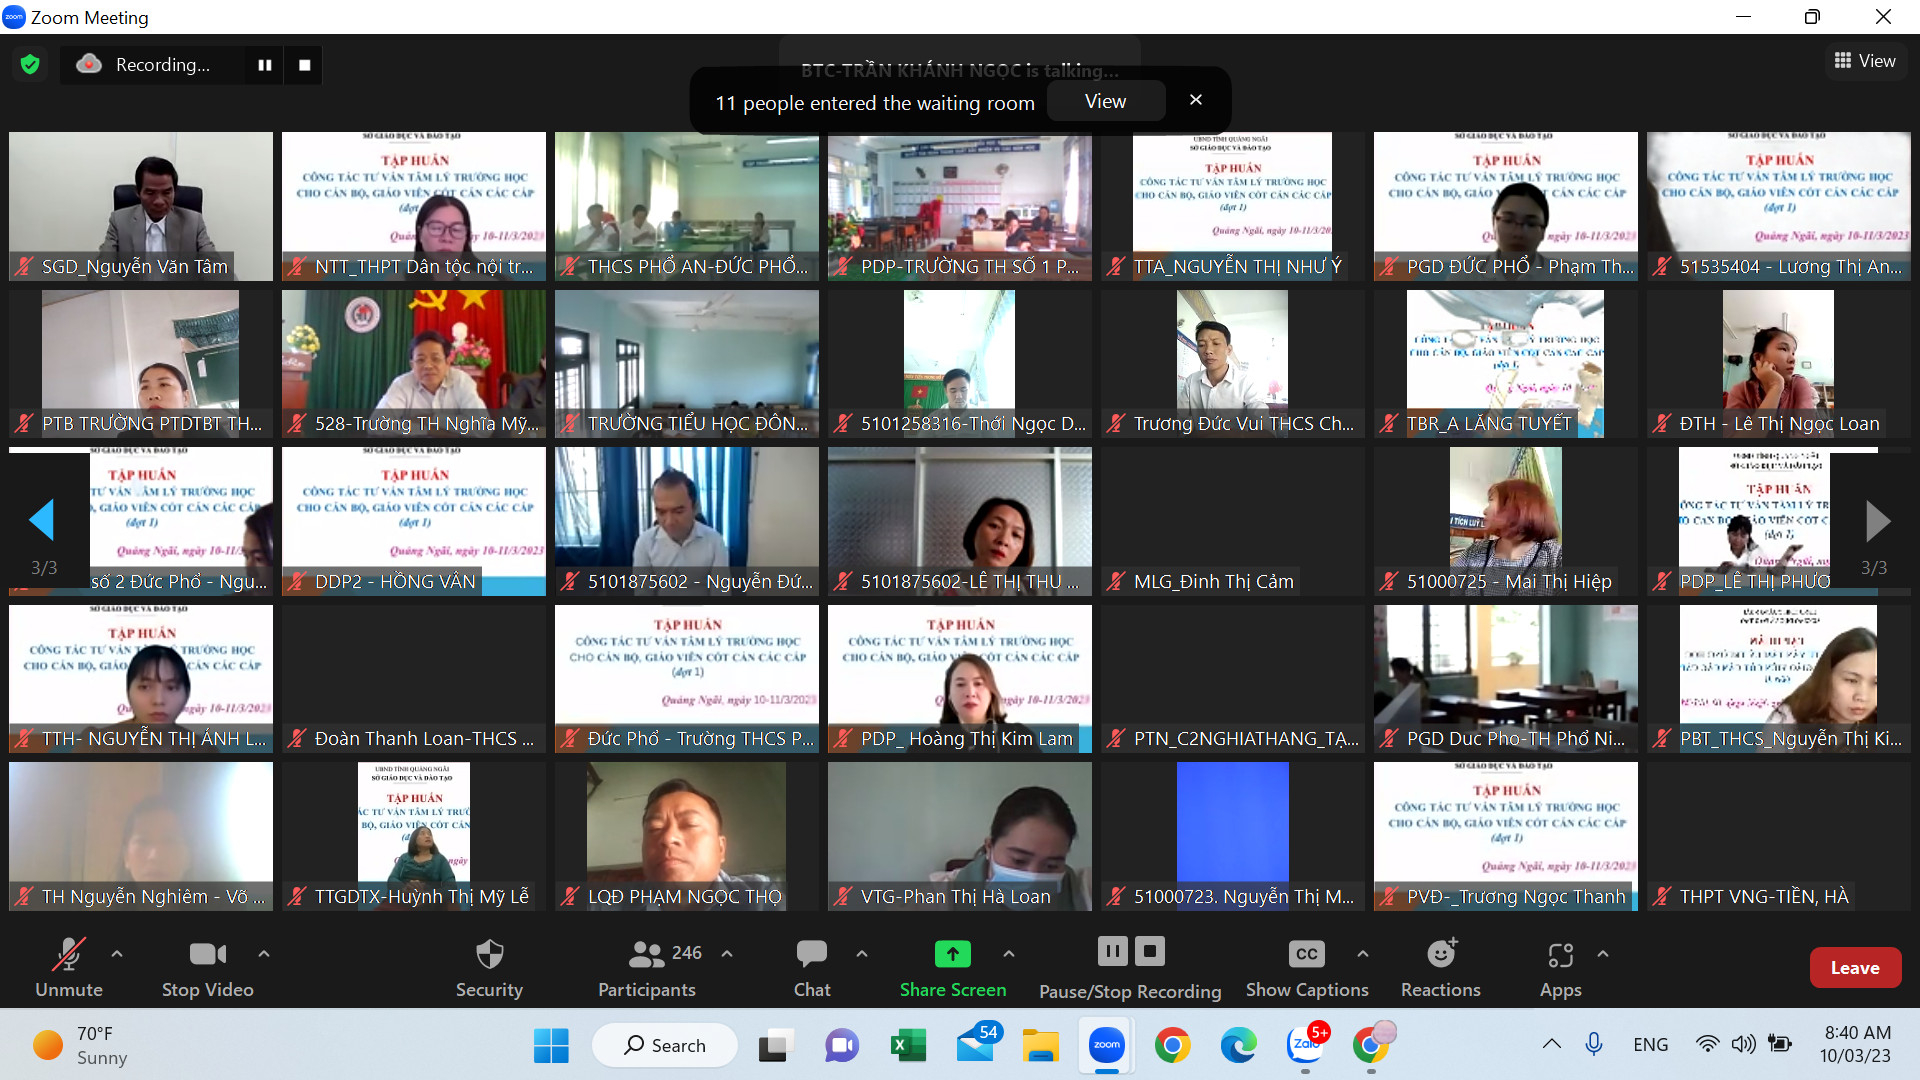1920x1080 pixels.
Task: Open the Reactions smiley icon
Action: [x=1441, y=954]
